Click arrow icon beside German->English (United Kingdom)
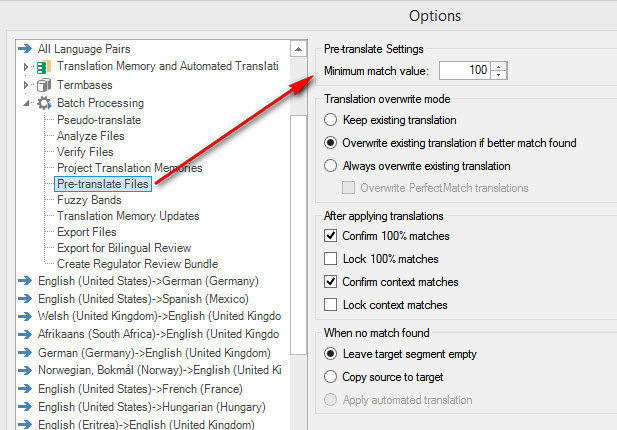Screen dimensions: 617x430 [x=25, y=352]
